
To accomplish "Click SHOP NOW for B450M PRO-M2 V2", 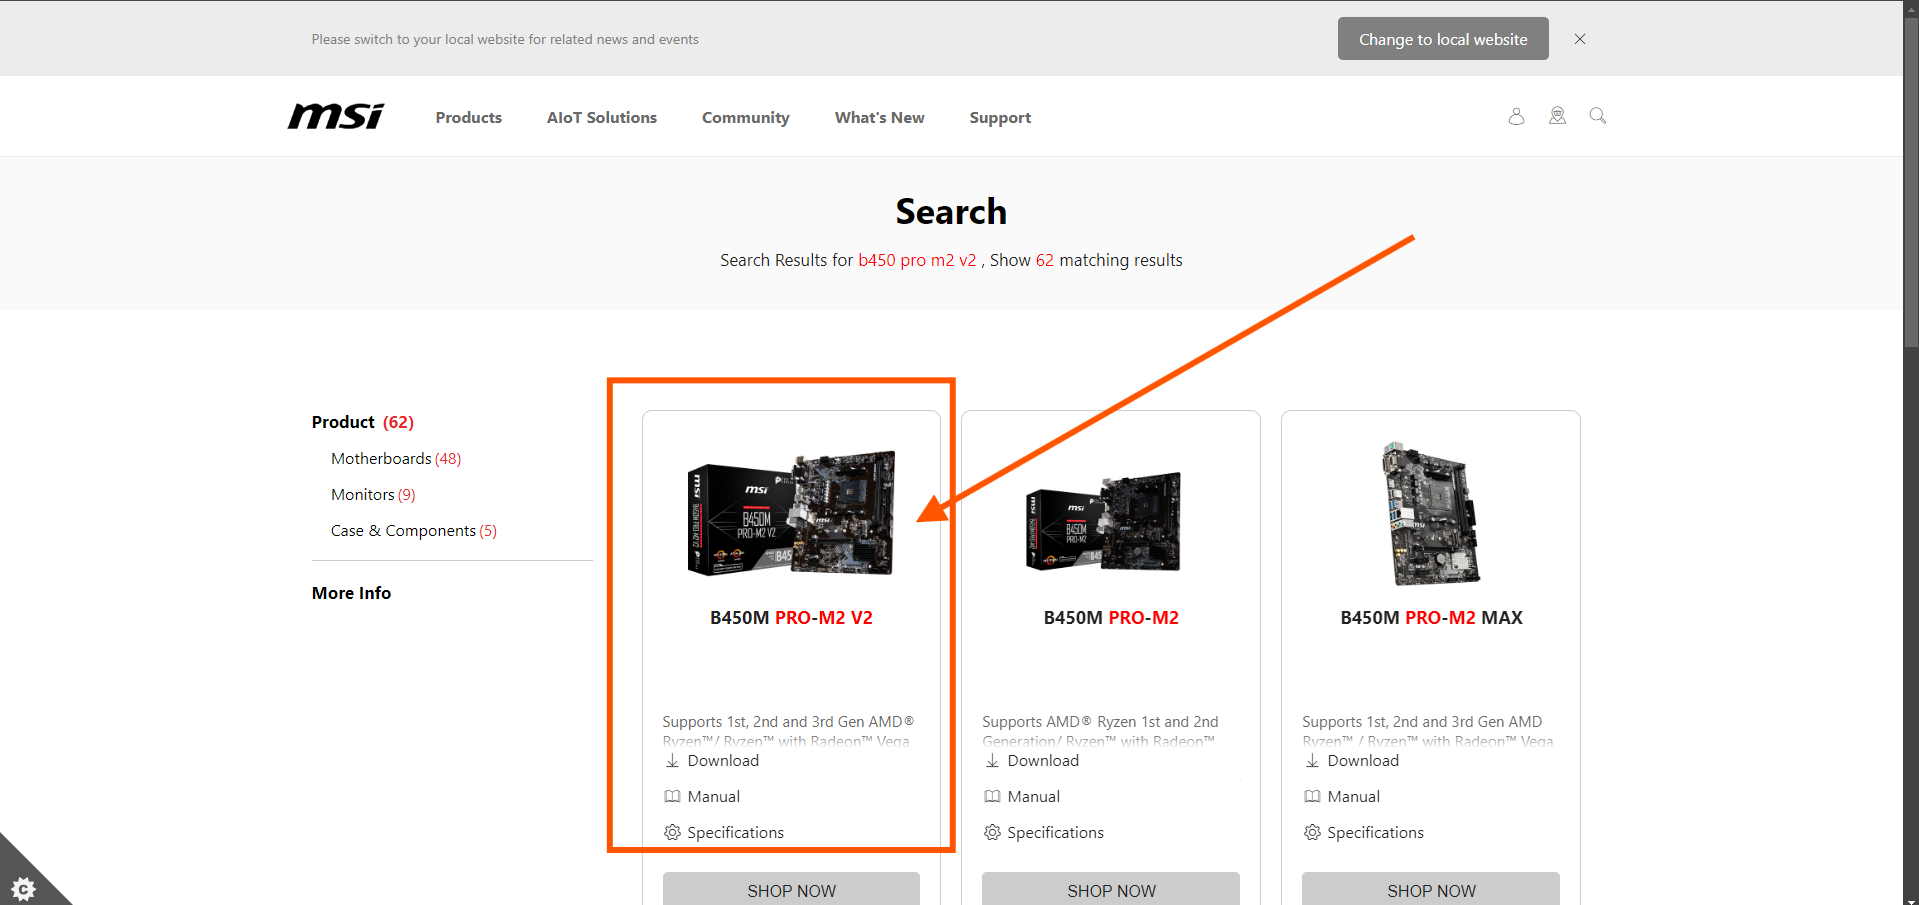I will 791,889.
